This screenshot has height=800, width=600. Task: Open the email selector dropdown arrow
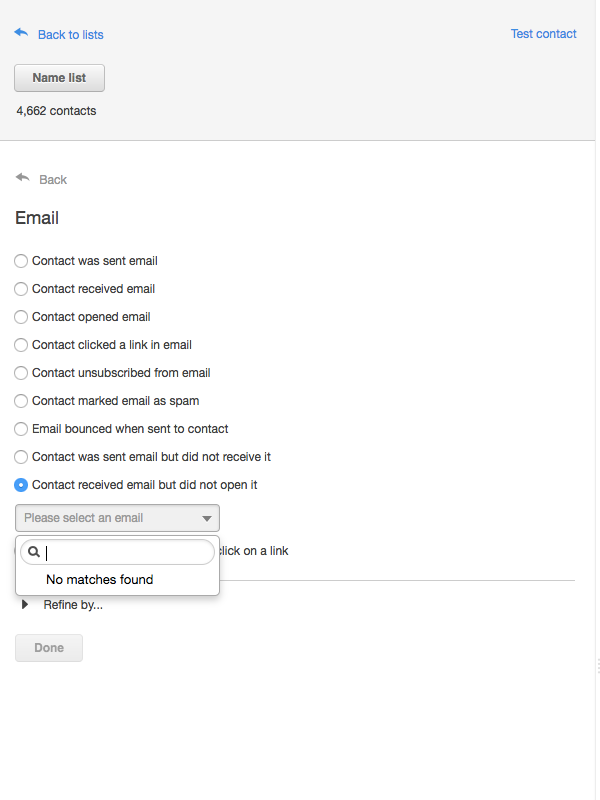(x=207, y=518)
